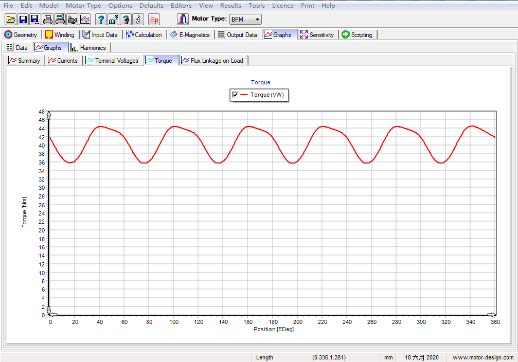Open the Licence menu
The image size is (518, 362).
point(283,6)
